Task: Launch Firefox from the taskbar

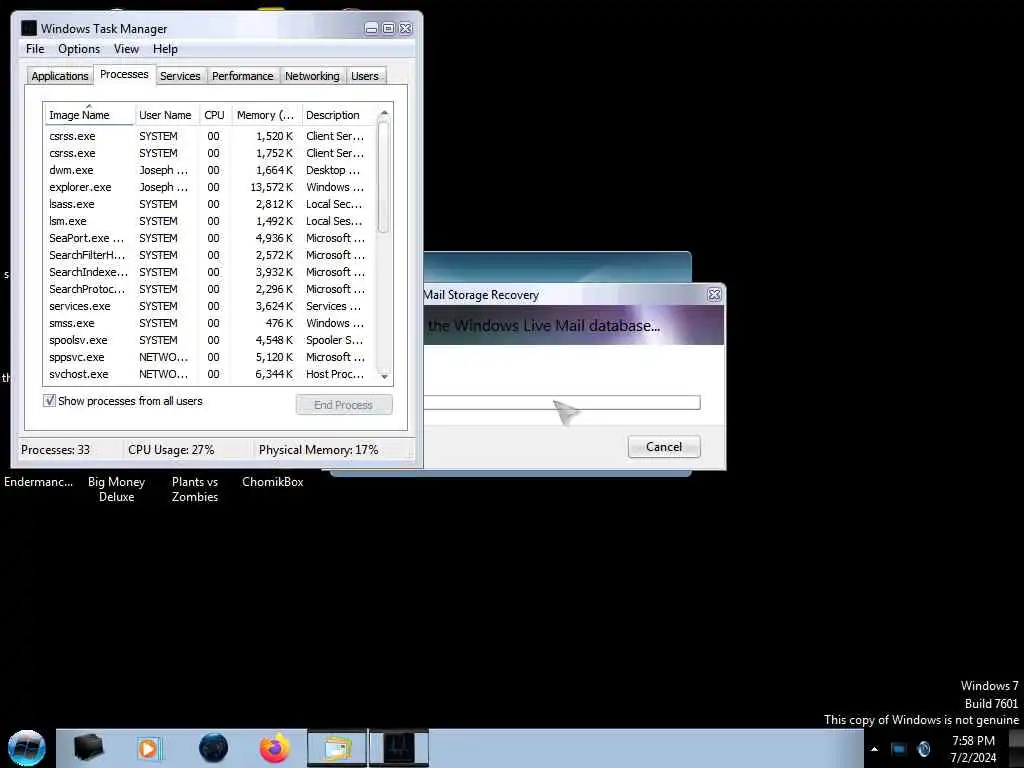Action: point(274,748)
